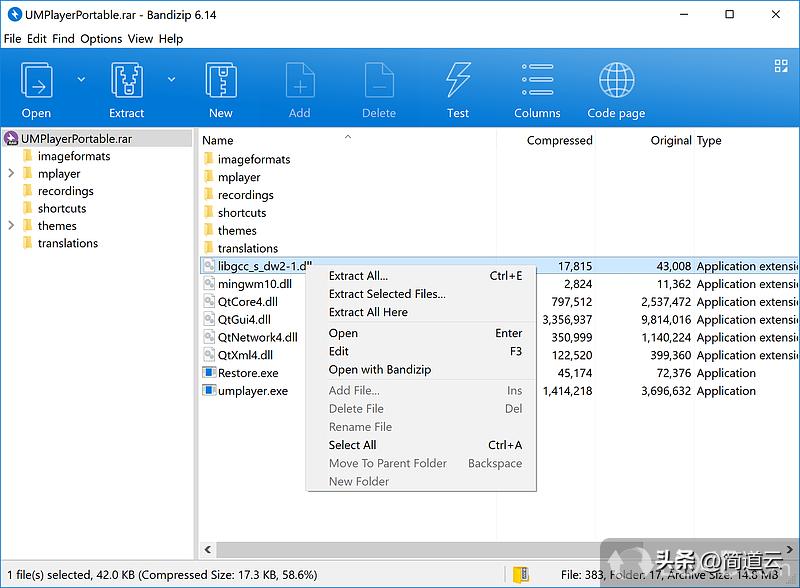The height and width of the screenshot is (588, 800).
Task: Click the horizontal scrollbar of file list
Action: [480, 550]
